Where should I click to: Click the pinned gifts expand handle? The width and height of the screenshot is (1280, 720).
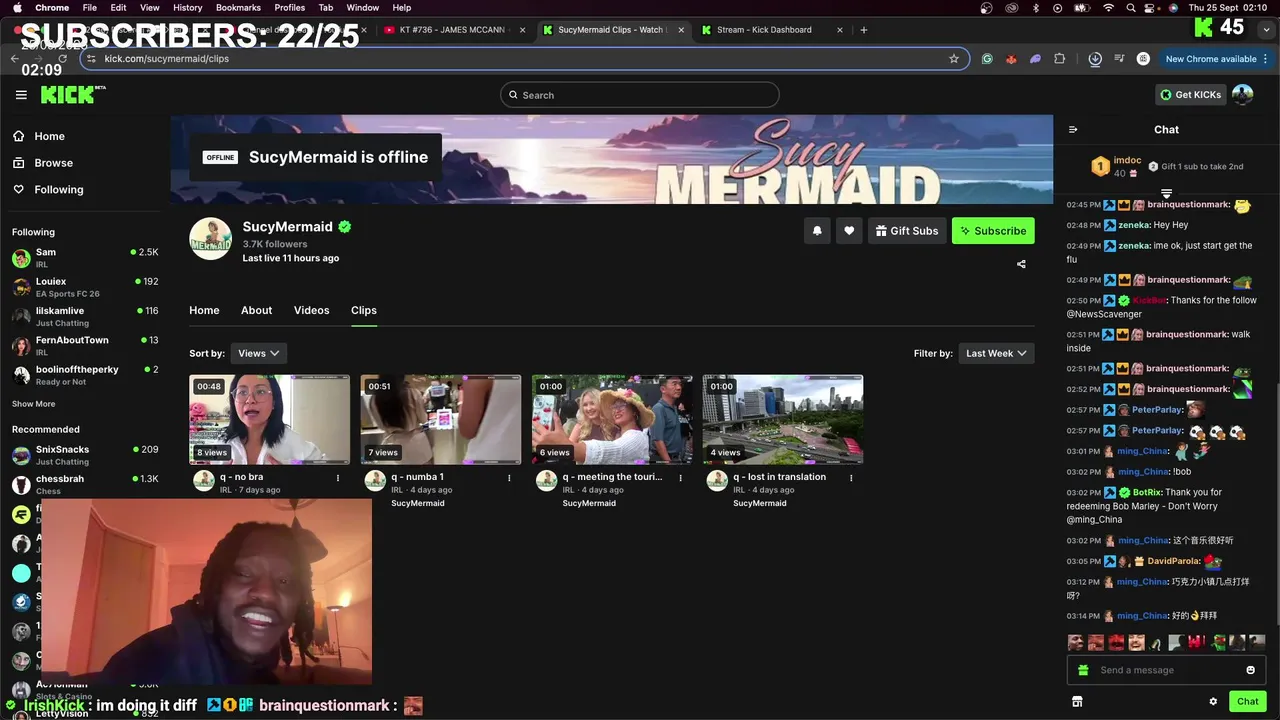(1166, 193)
